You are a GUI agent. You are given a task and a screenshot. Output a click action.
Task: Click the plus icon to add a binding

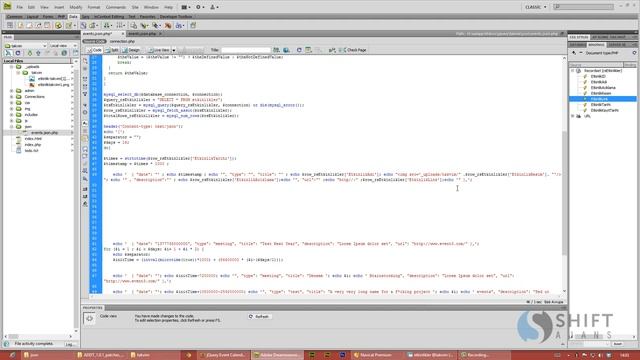pyautogui.click(x=574, y=53)
